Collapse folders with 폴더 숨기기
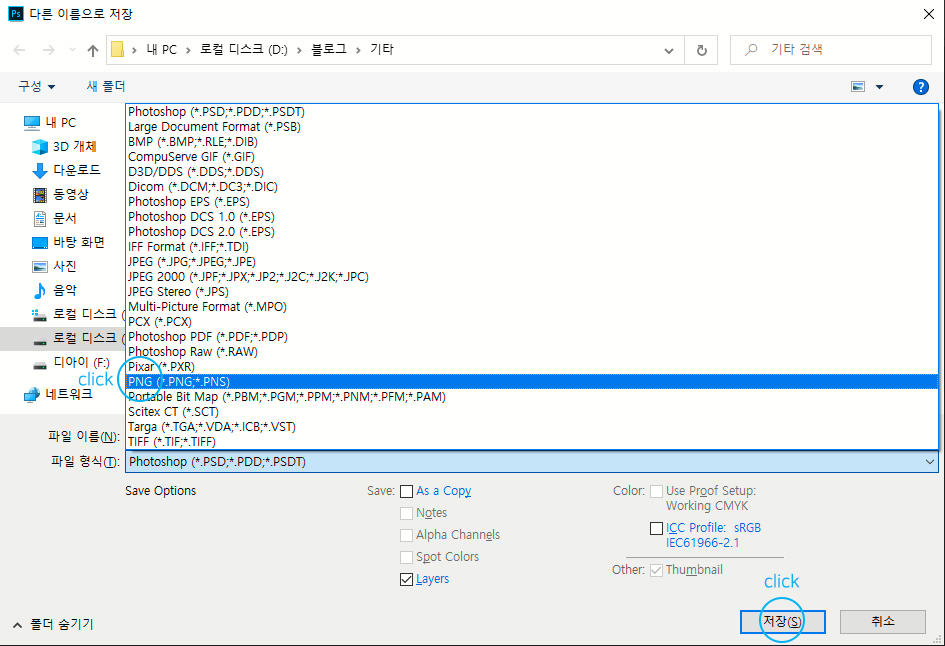 53,624
